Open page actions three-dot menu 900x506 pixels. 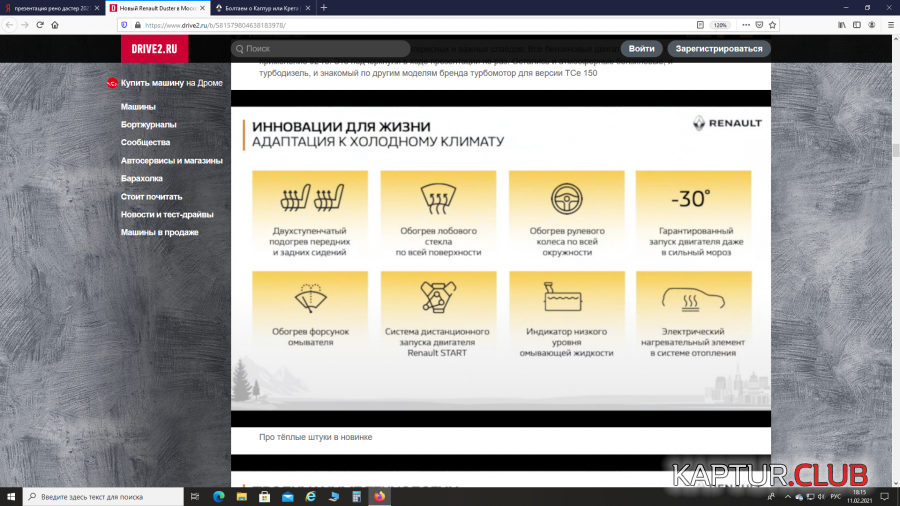746,25
